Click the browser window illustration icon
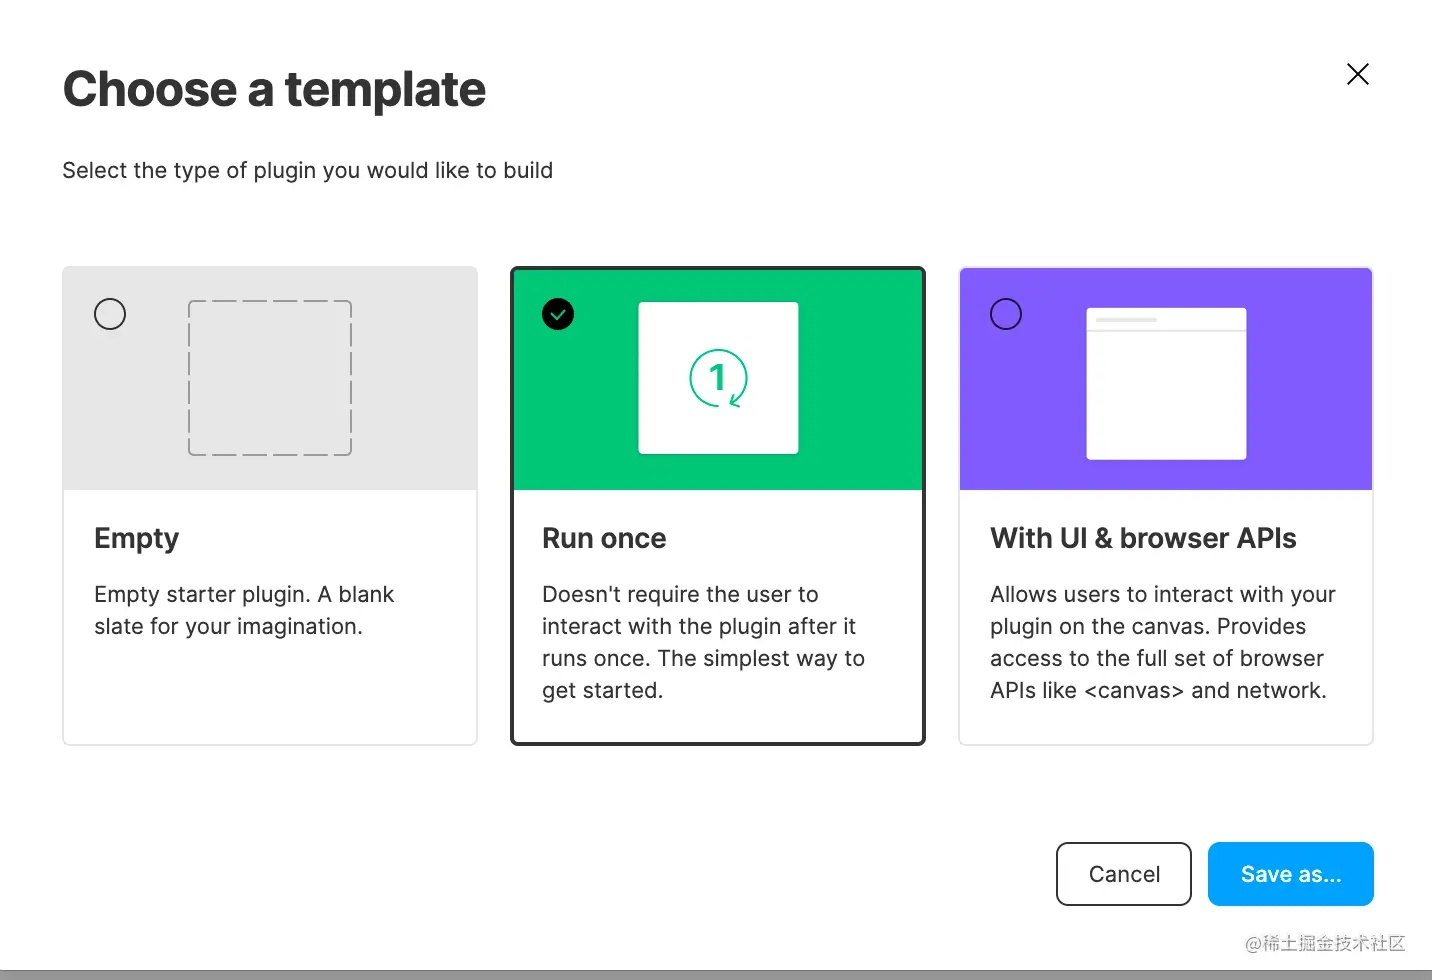This screenshot has width=1432, height=980. (x=1166, y=383)
